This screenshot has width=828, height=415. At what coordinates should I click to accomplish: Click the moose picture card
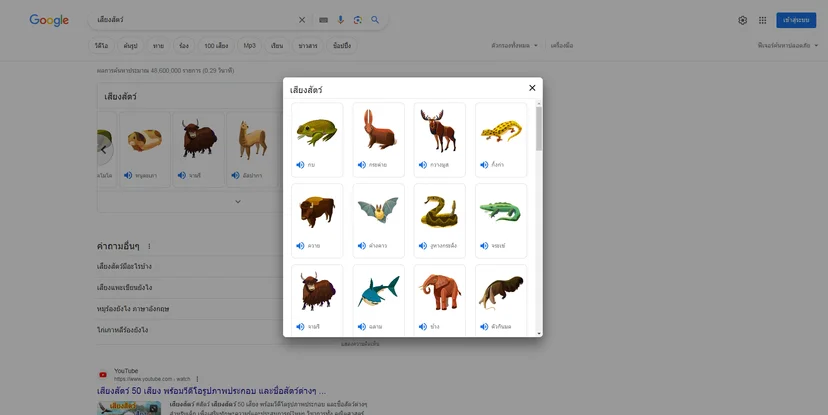tap(440, 139)
